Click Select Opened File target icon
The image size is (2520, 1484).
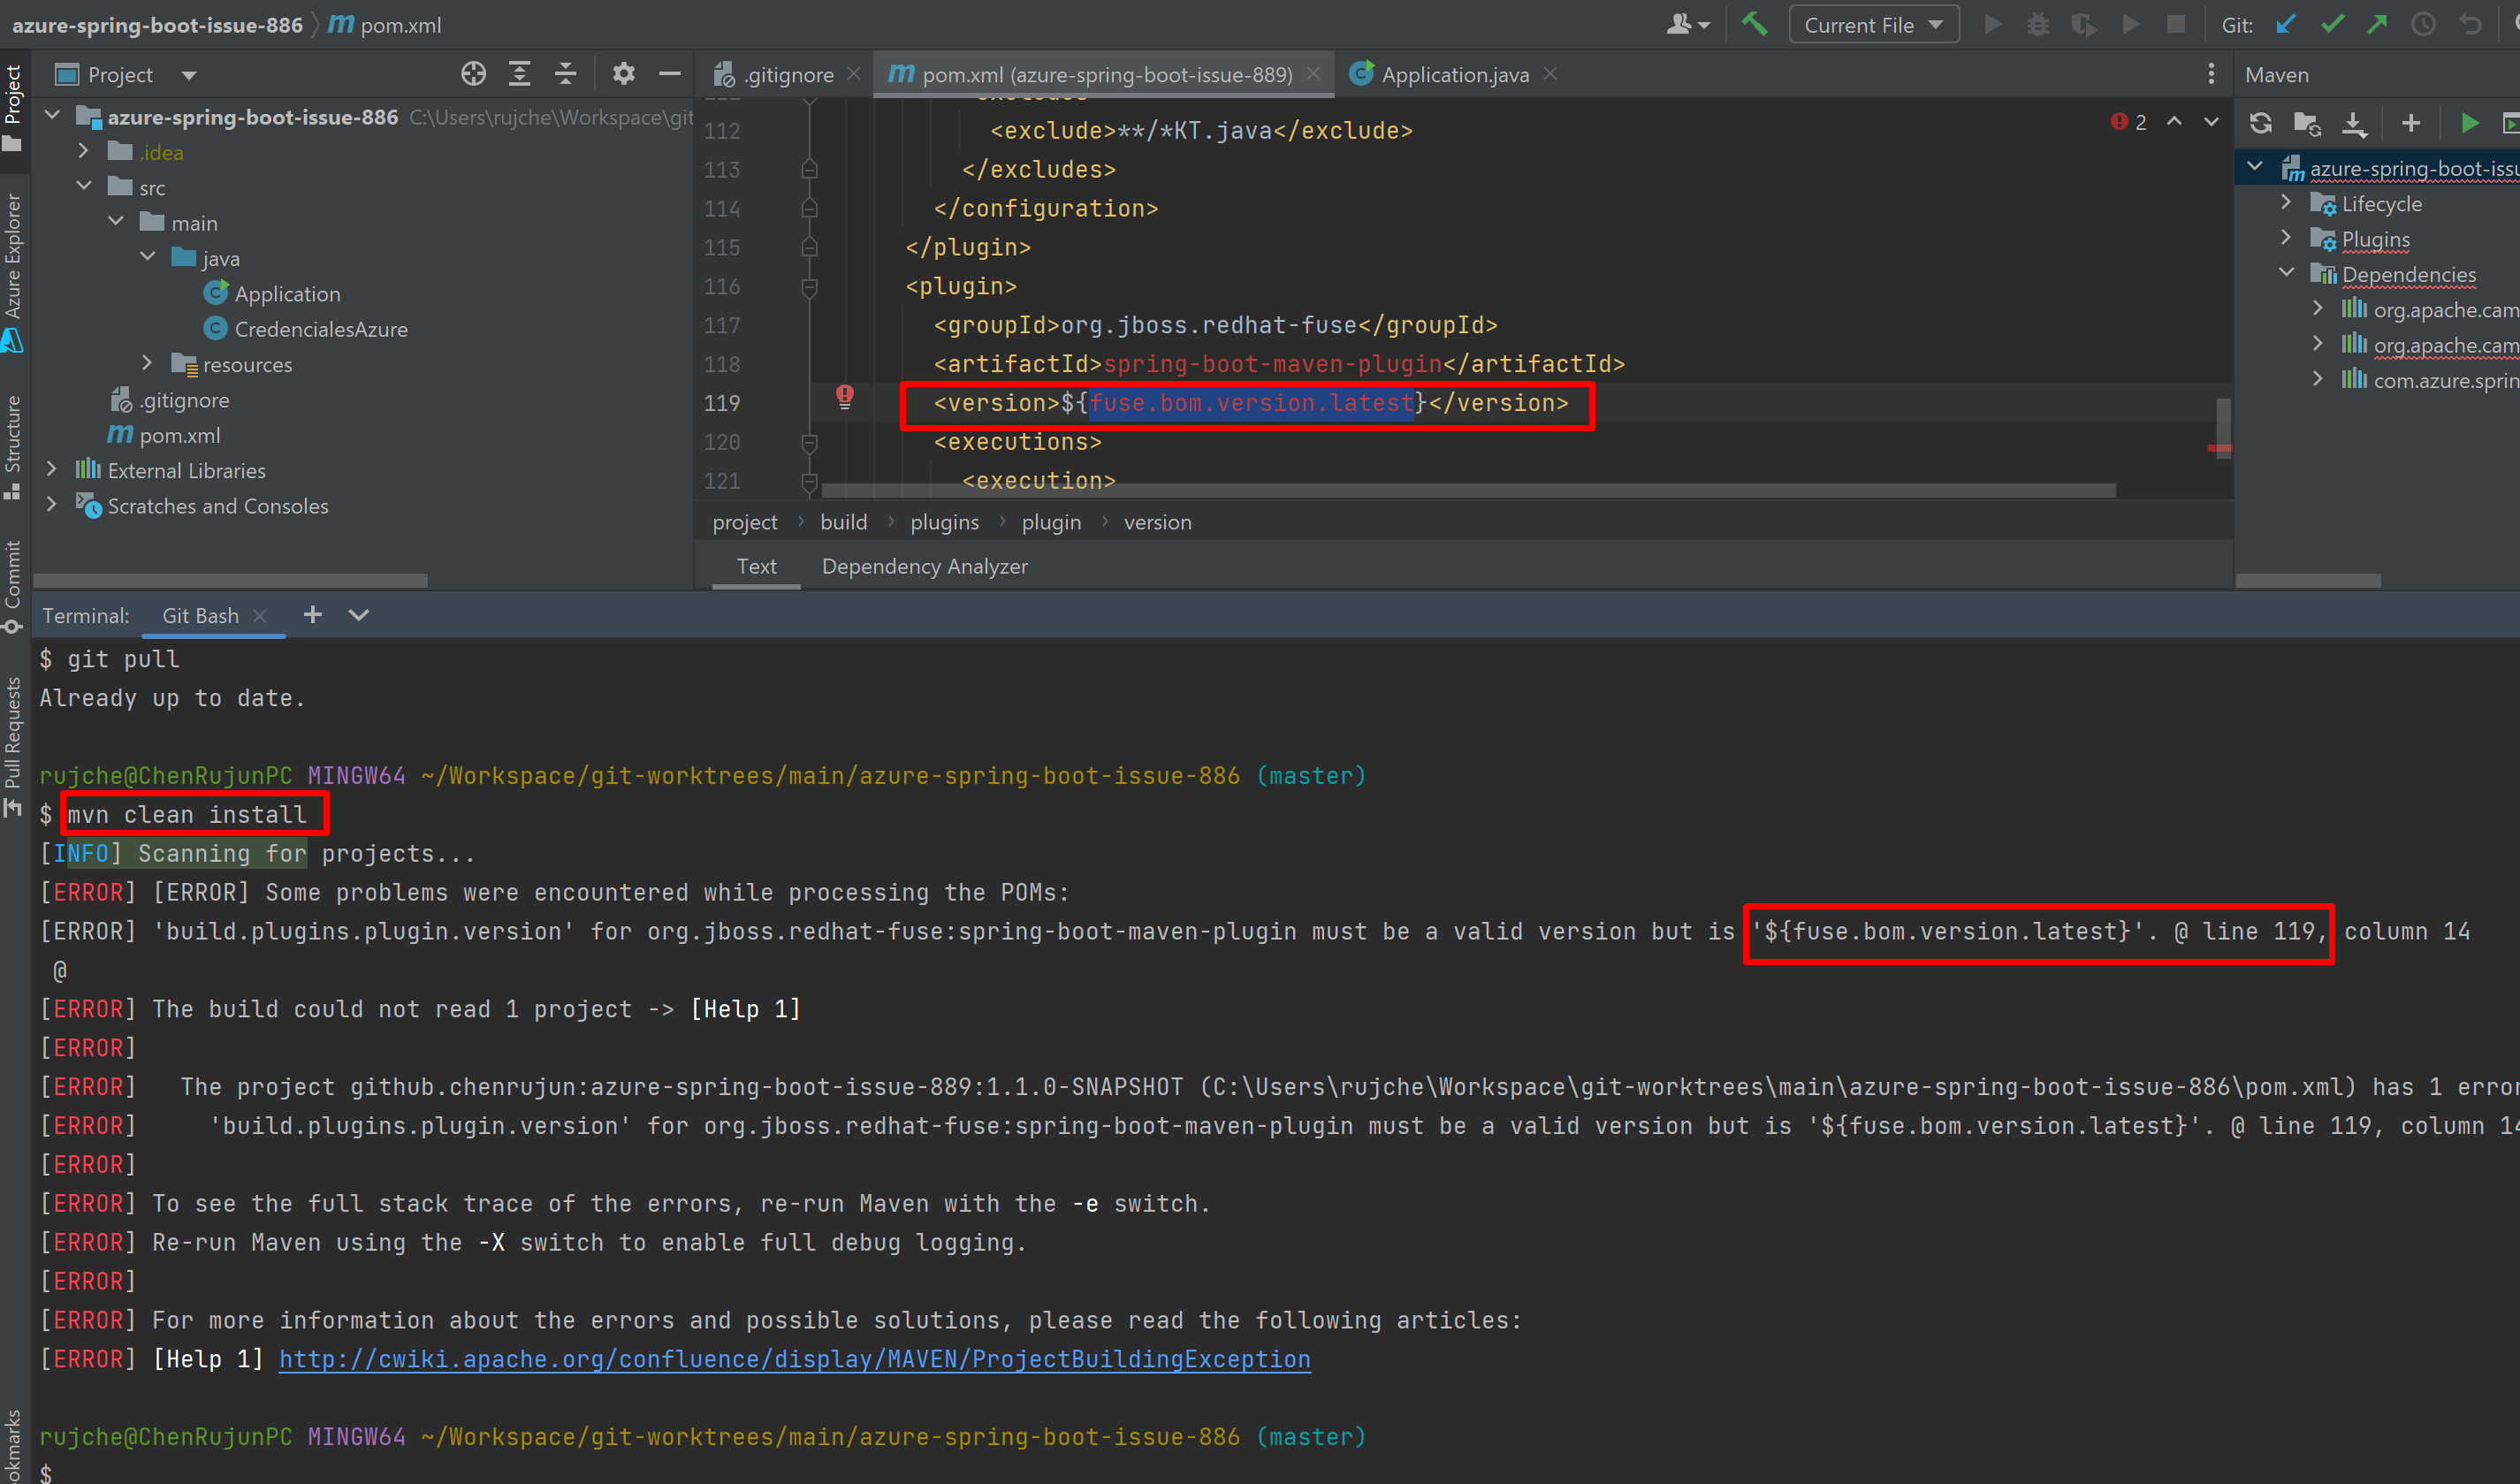[474, 74]
